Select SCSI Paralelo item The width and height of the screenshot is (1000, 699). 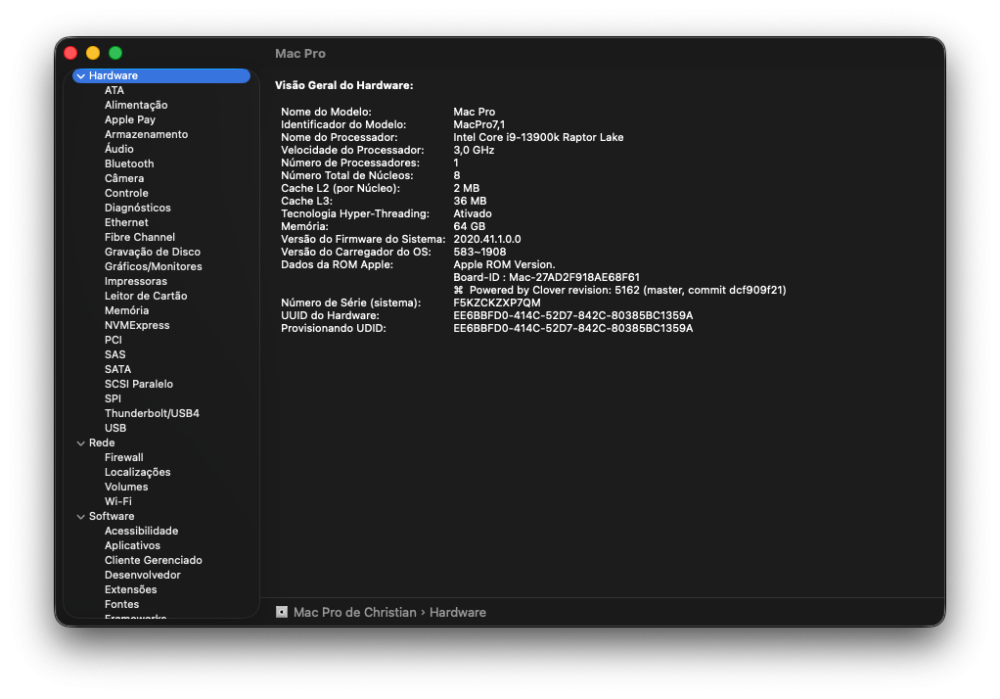coord(138,384)
